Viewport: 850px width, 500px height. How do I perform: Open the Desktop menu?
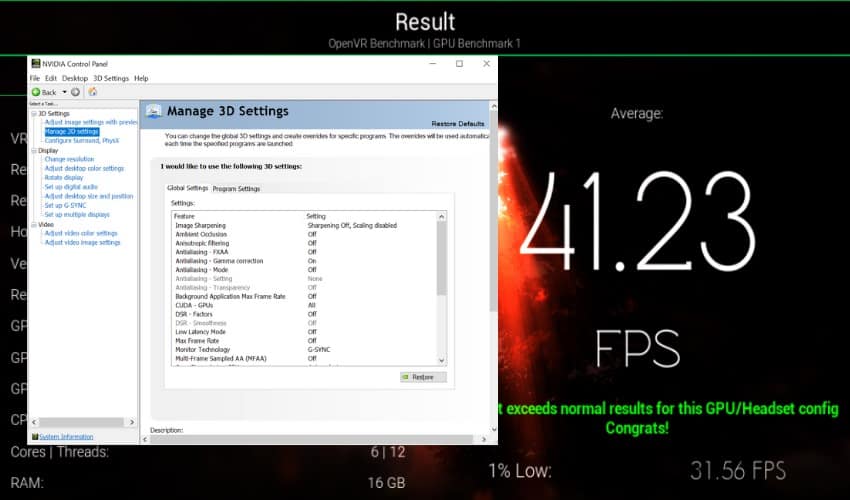(x=75, y=78)
